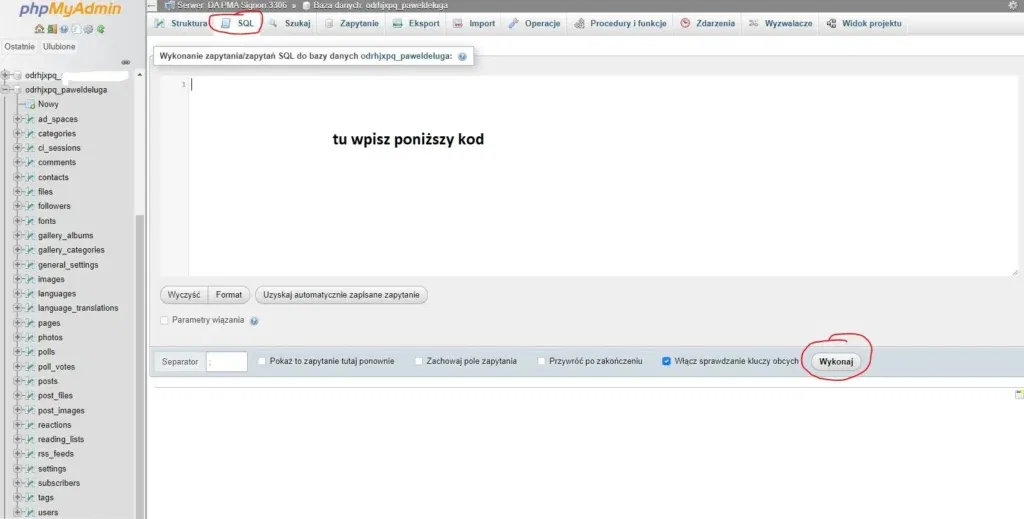Click inside the Separator input field

227,362
